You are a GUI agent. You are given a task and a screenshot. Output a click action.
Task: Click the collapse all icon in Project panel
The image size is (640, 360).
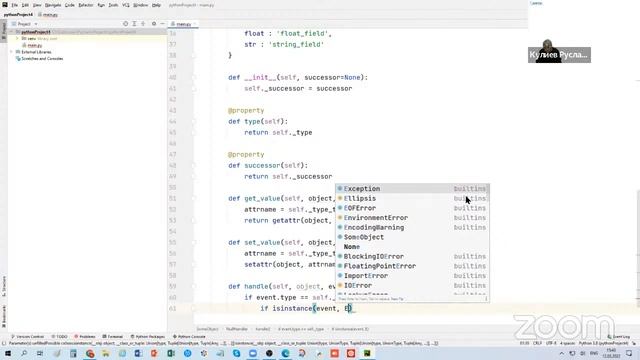(143, 24)
